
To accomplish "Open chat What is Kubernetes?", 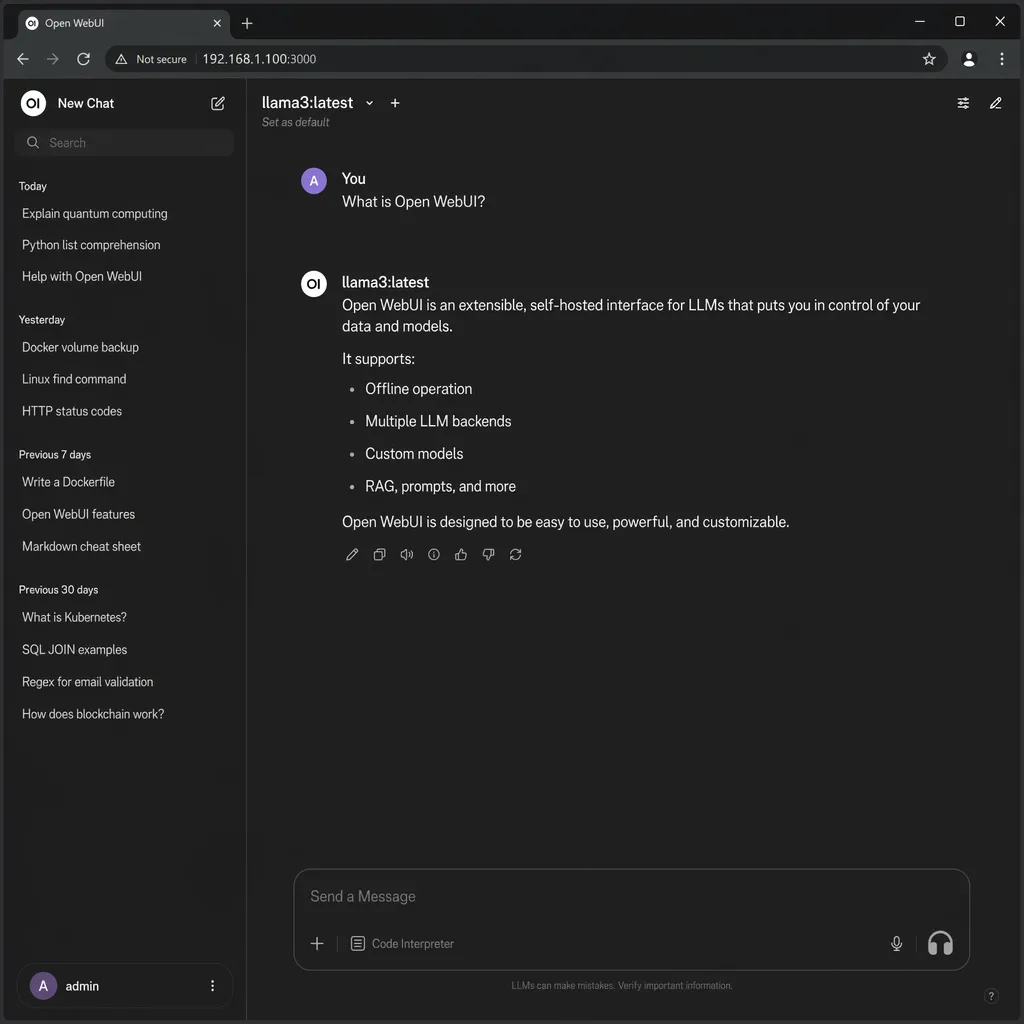I will (x=74, y=617).
